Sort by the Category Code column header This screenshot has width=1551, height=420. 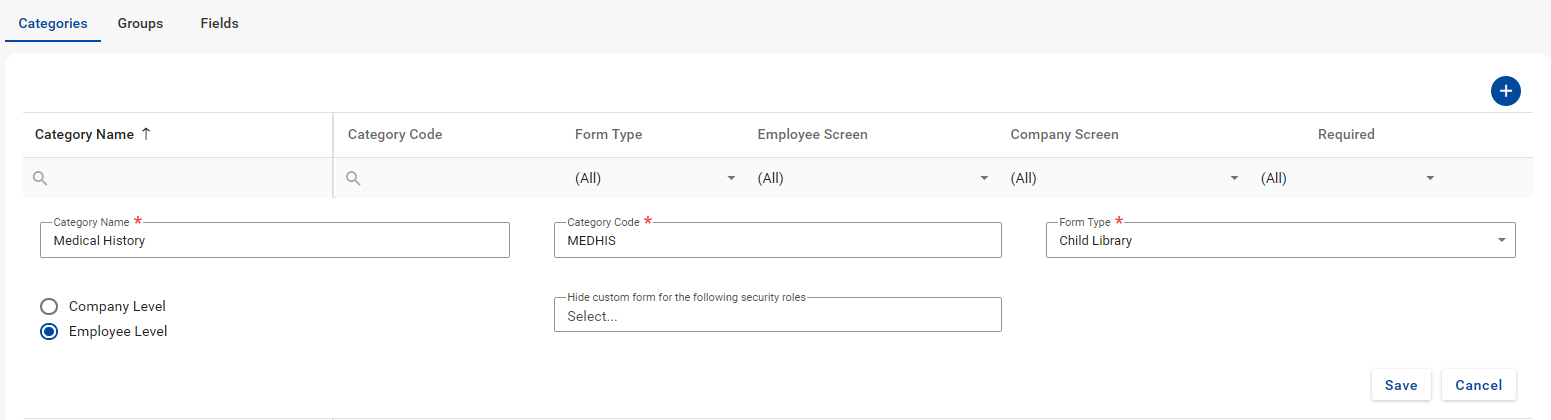pyautogui.click(x=395, y=134)
